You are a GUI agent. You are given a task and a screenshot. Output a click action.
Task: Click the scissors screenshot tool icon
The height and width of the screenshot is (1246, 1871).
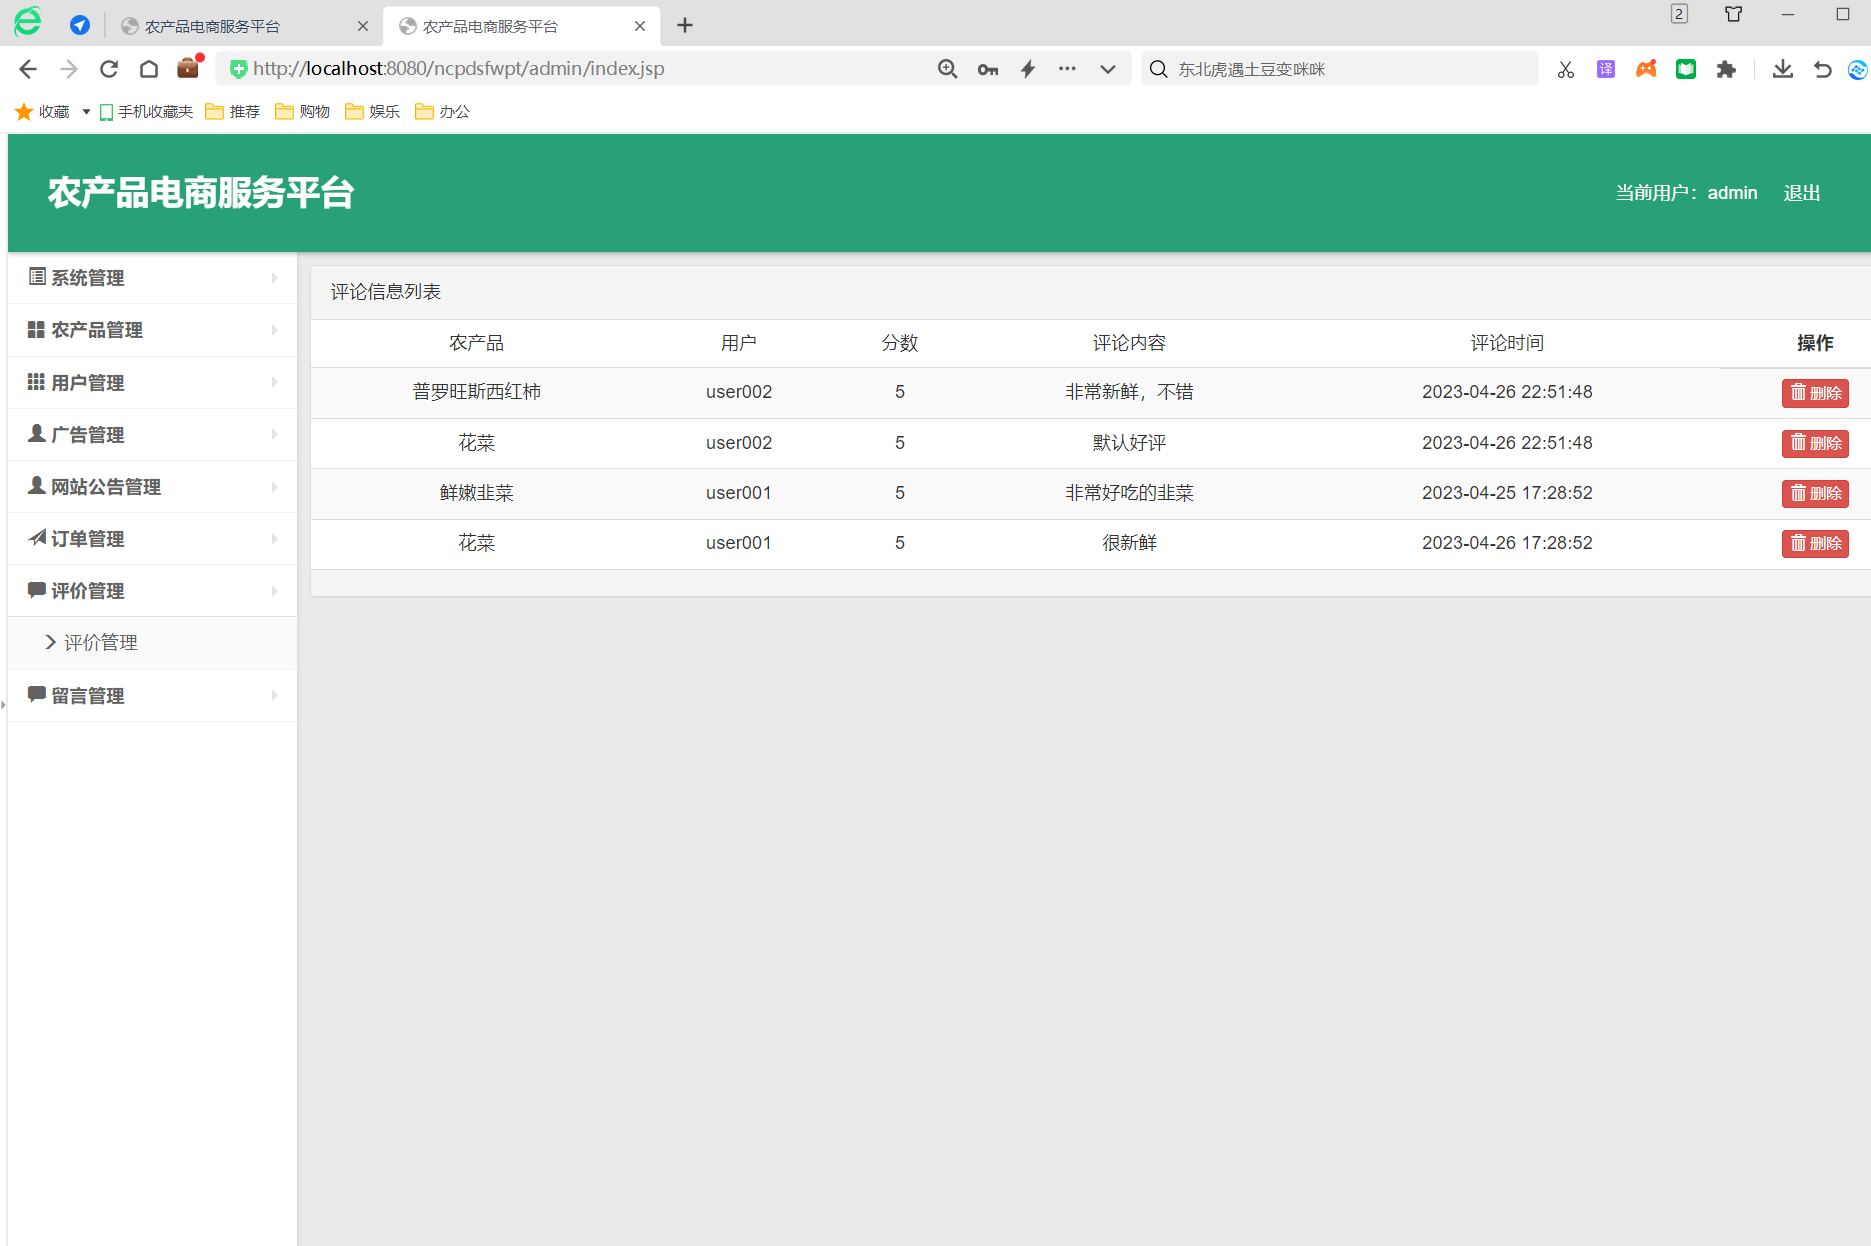pyautogui.click(x=1565, y=69)
